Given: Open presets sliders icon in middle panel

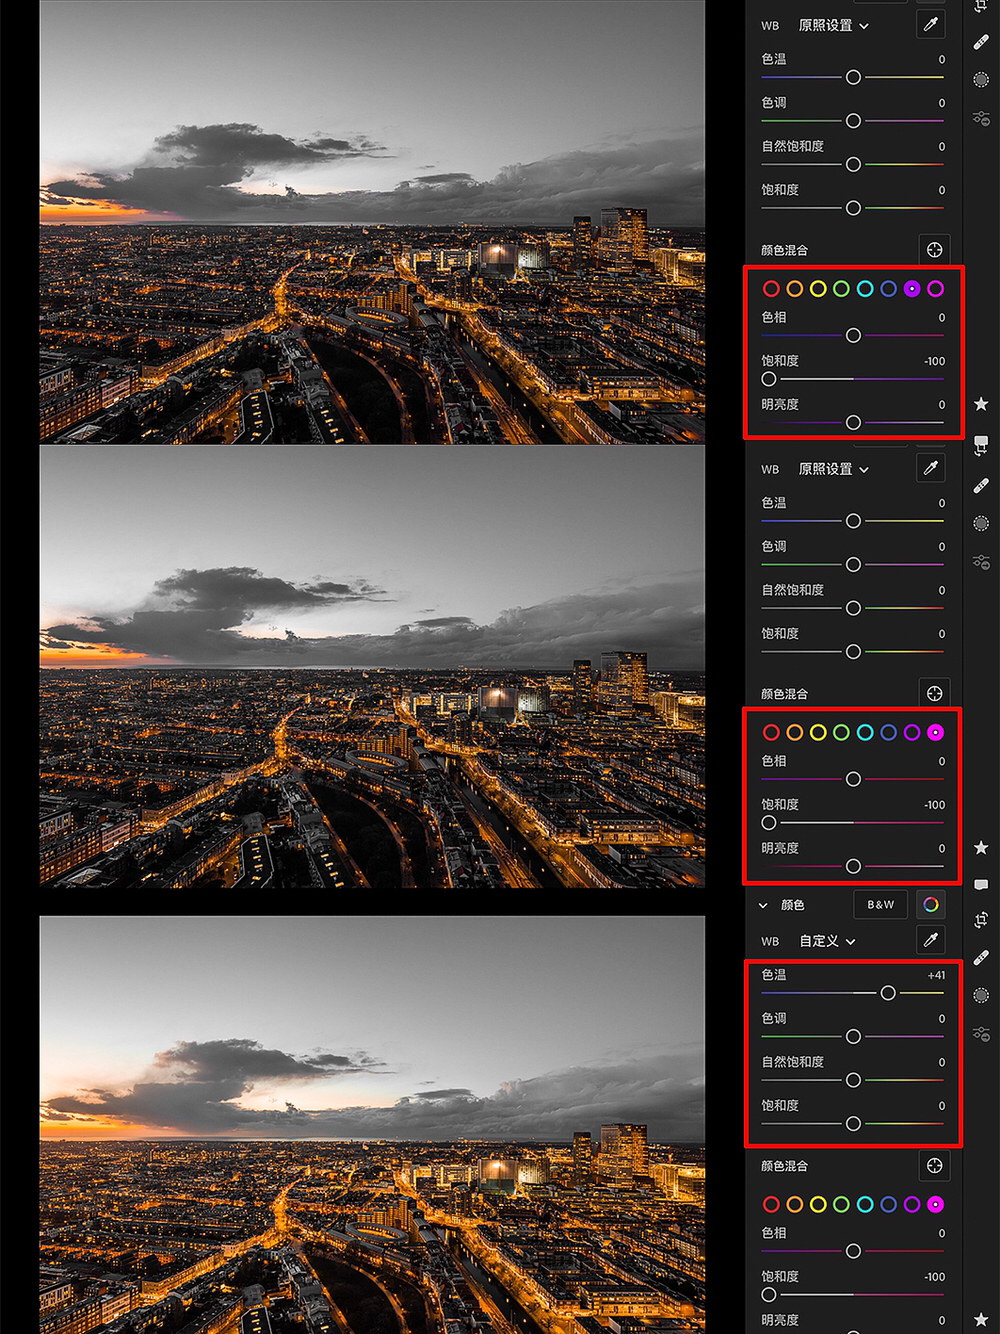Looking at the screenshot, I should tap(981, 562).
